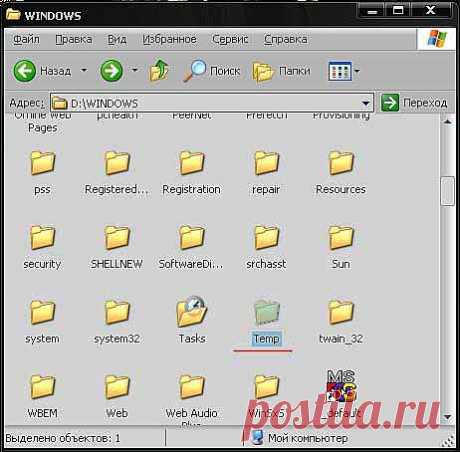The height and width of the screenshot is (452, 460).
Task: Select the SoftwareDi... folder icon
Action: point(192,237)
